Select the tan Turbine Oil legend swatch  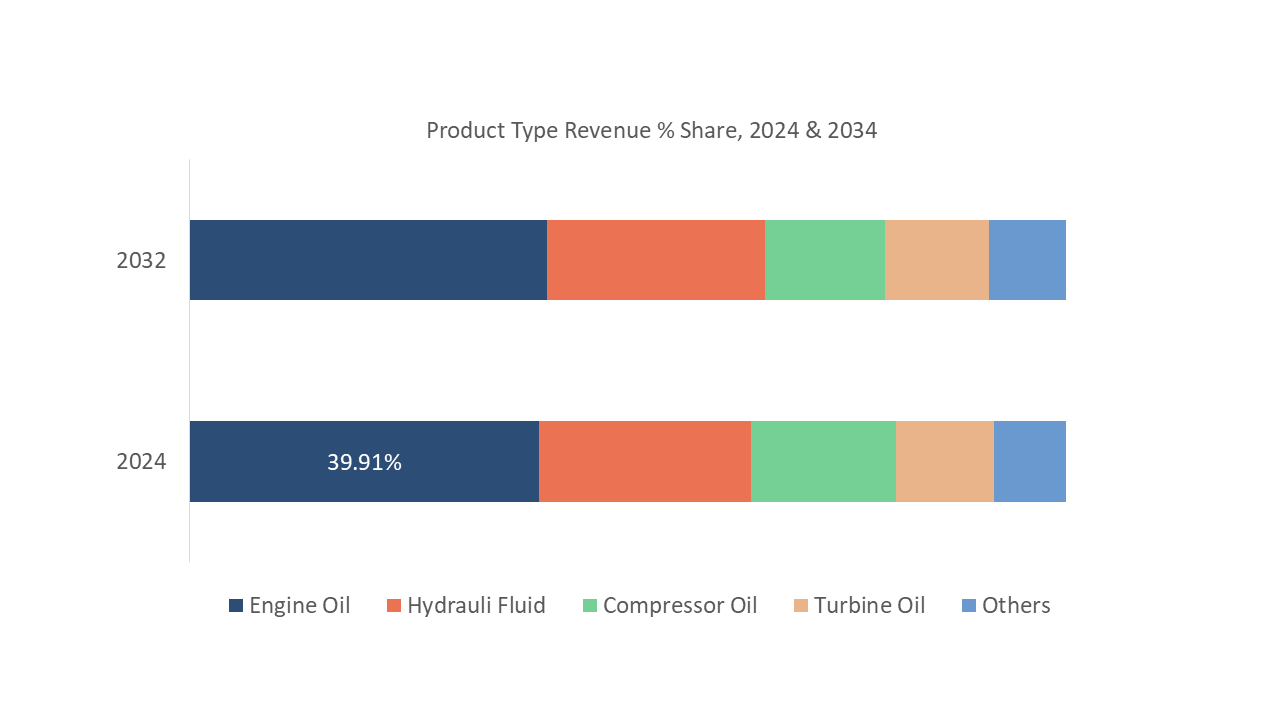801,606
